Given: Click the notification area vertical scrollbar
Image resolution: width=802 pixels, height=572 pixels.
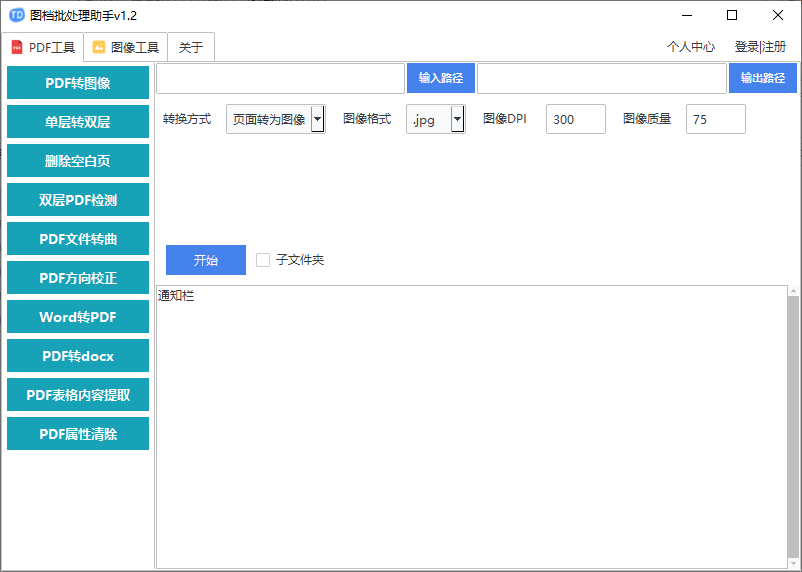Looking at the screenshot, I should point(793,425).
